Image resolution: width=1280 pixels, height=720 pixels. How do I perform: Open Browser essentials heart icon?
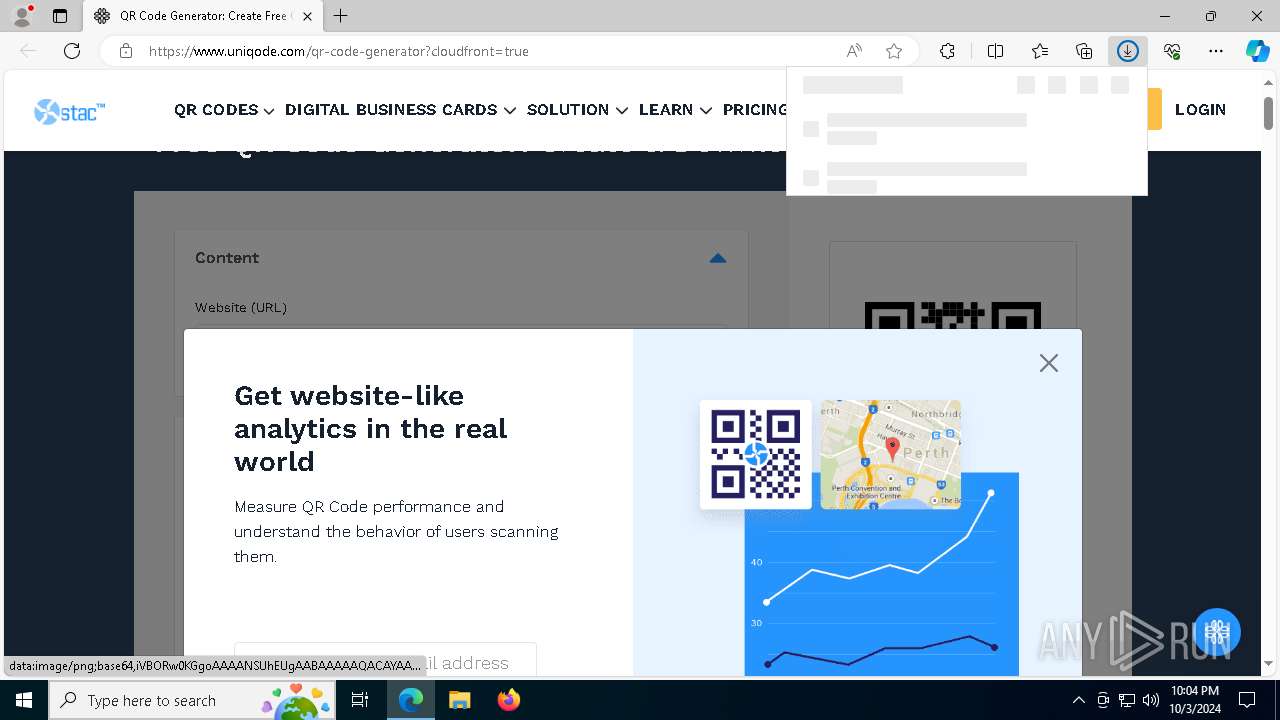point(1172,51)
